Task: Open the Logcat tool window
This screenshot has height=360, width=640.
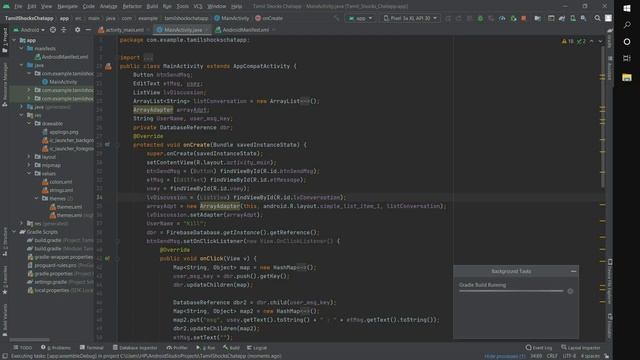Action: pyautogui.click(x=257, y=348)
